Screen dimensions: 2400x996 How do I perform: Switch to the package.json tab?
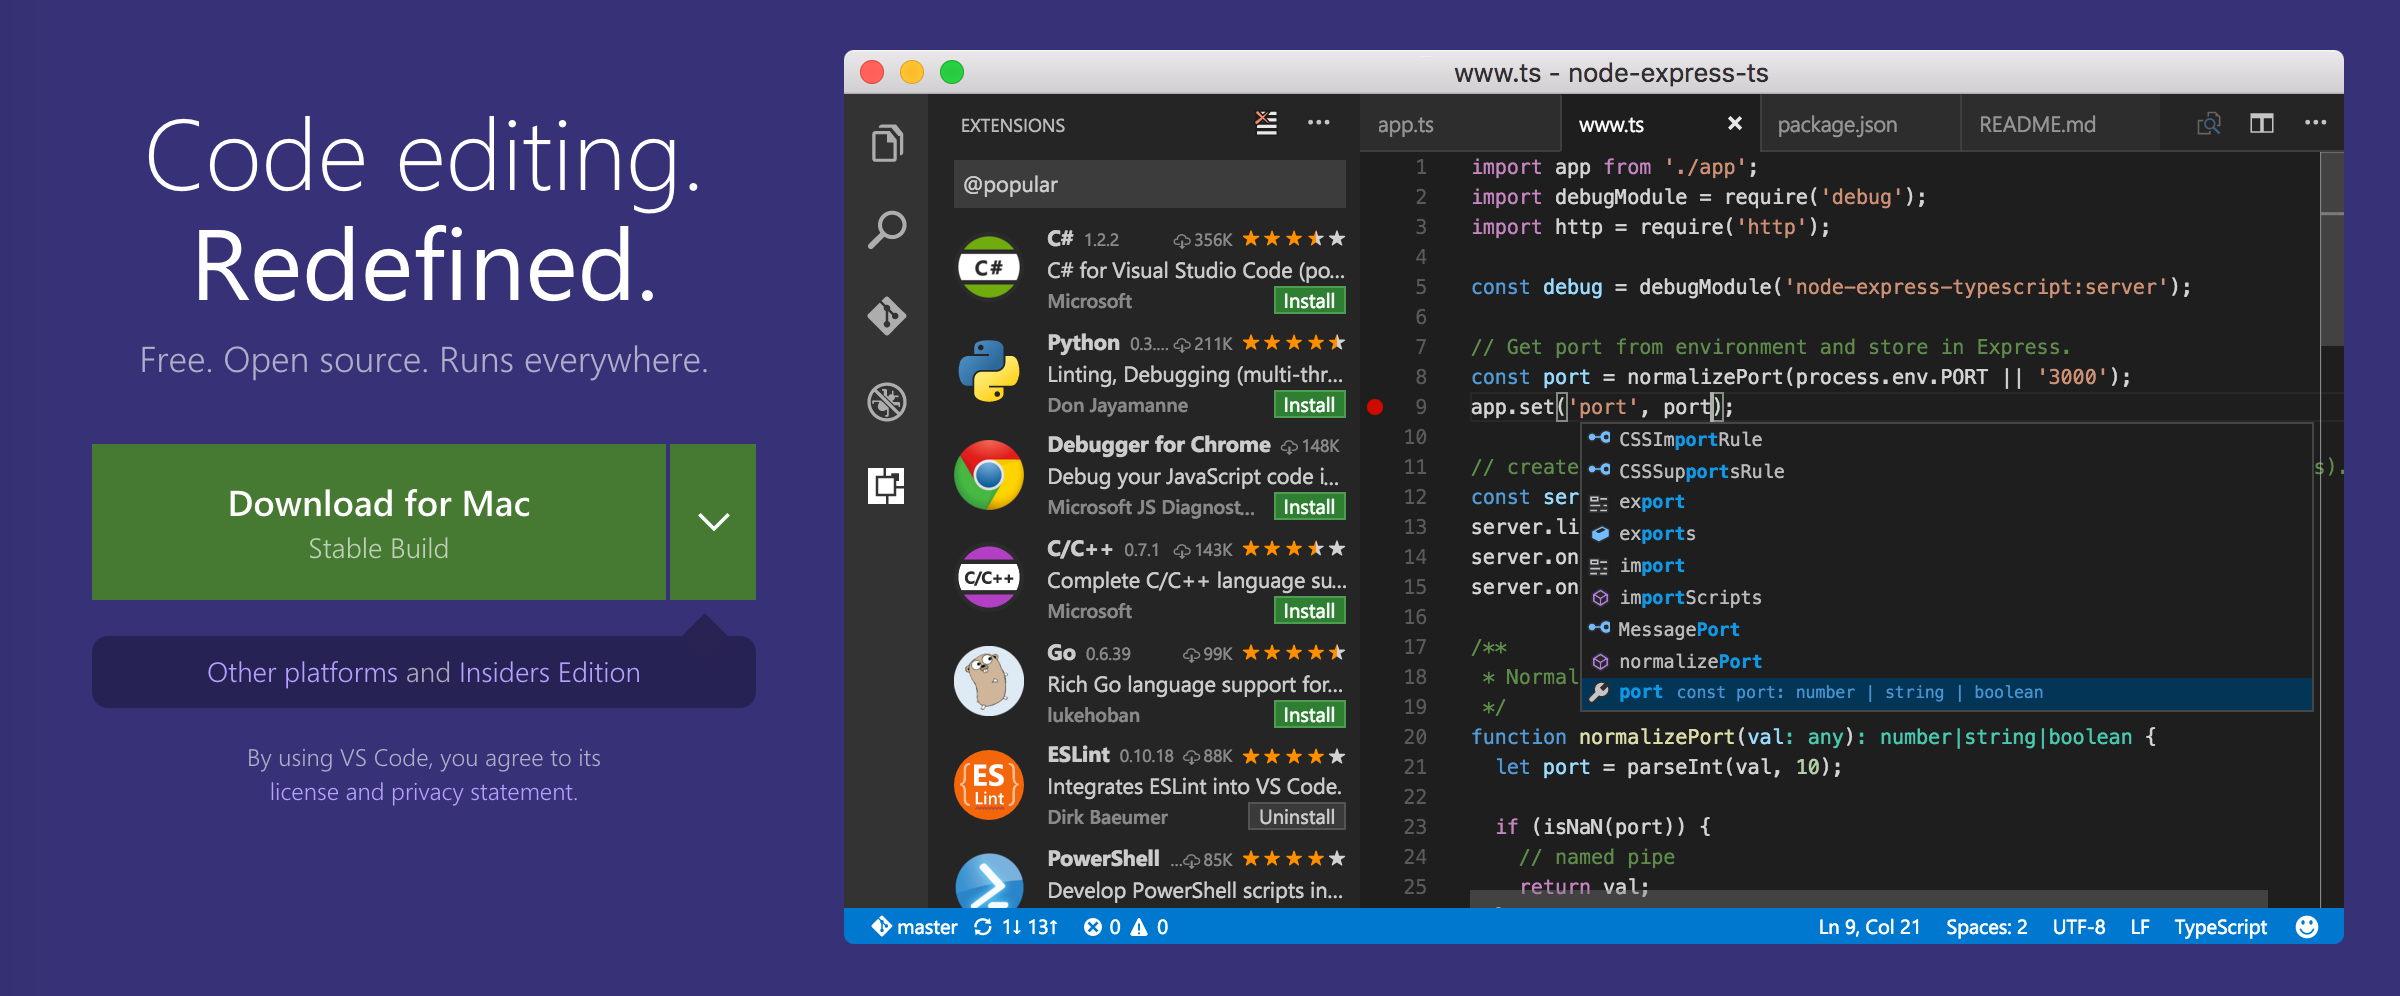click(1860, 124)
